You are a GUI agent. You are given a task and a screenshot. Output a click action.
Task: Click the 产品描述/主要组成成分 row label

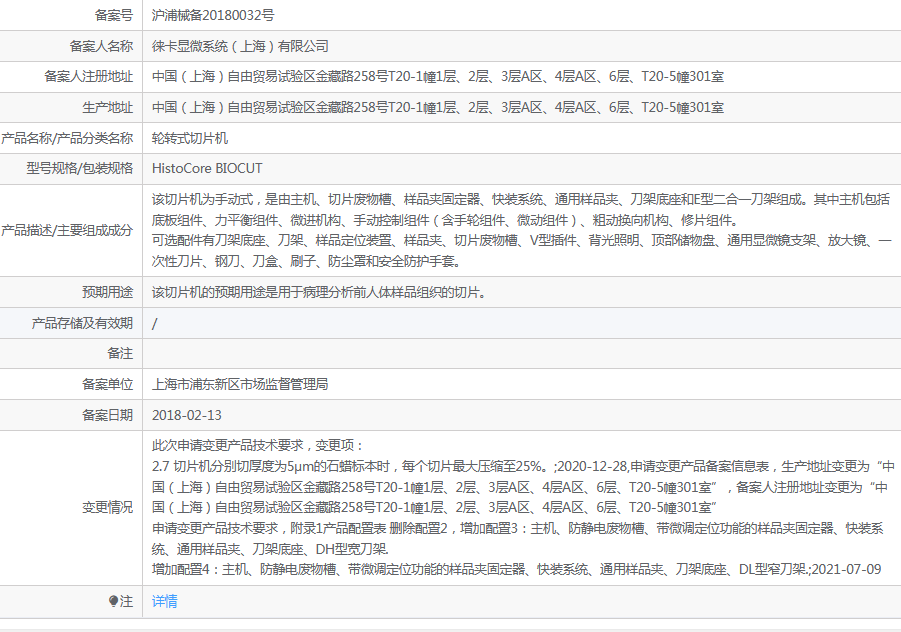(68, 230)
